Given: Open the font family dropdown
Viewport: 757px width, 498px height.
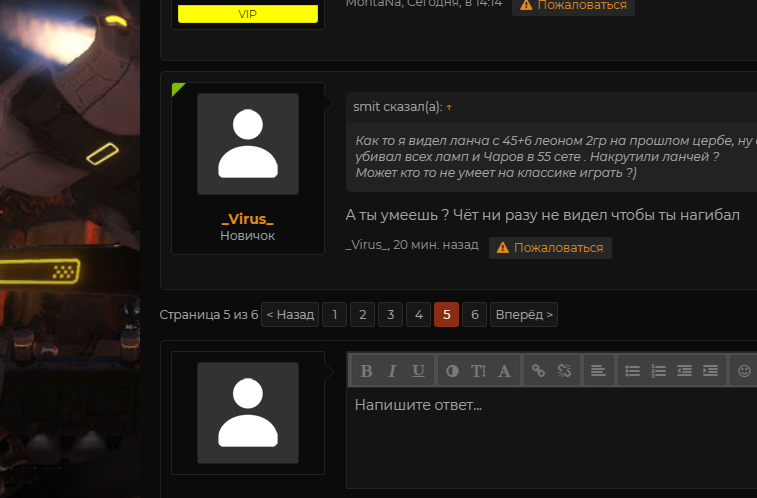Looking at the screenshot, I should [x=504, y=371].
